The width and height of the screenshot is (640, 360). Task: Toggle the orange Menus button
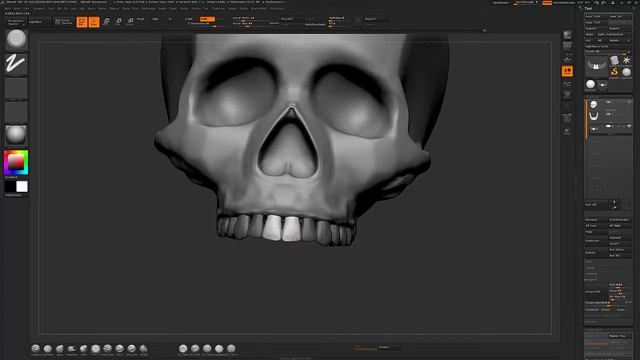click(547, 3)
